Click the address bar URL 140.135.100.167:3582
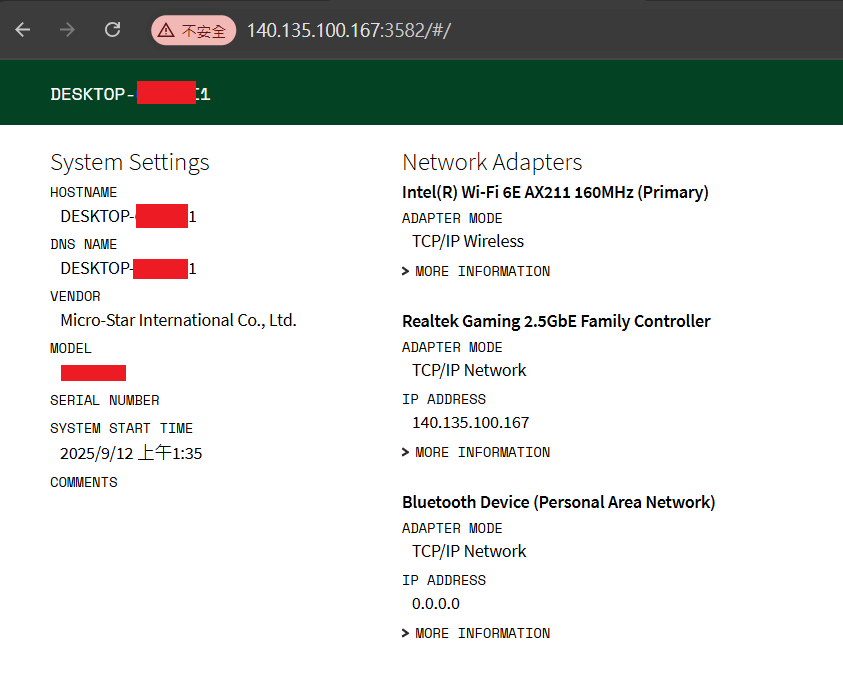Screen dimensions: 843x695 pyautogui.click(x=348, y=31)
